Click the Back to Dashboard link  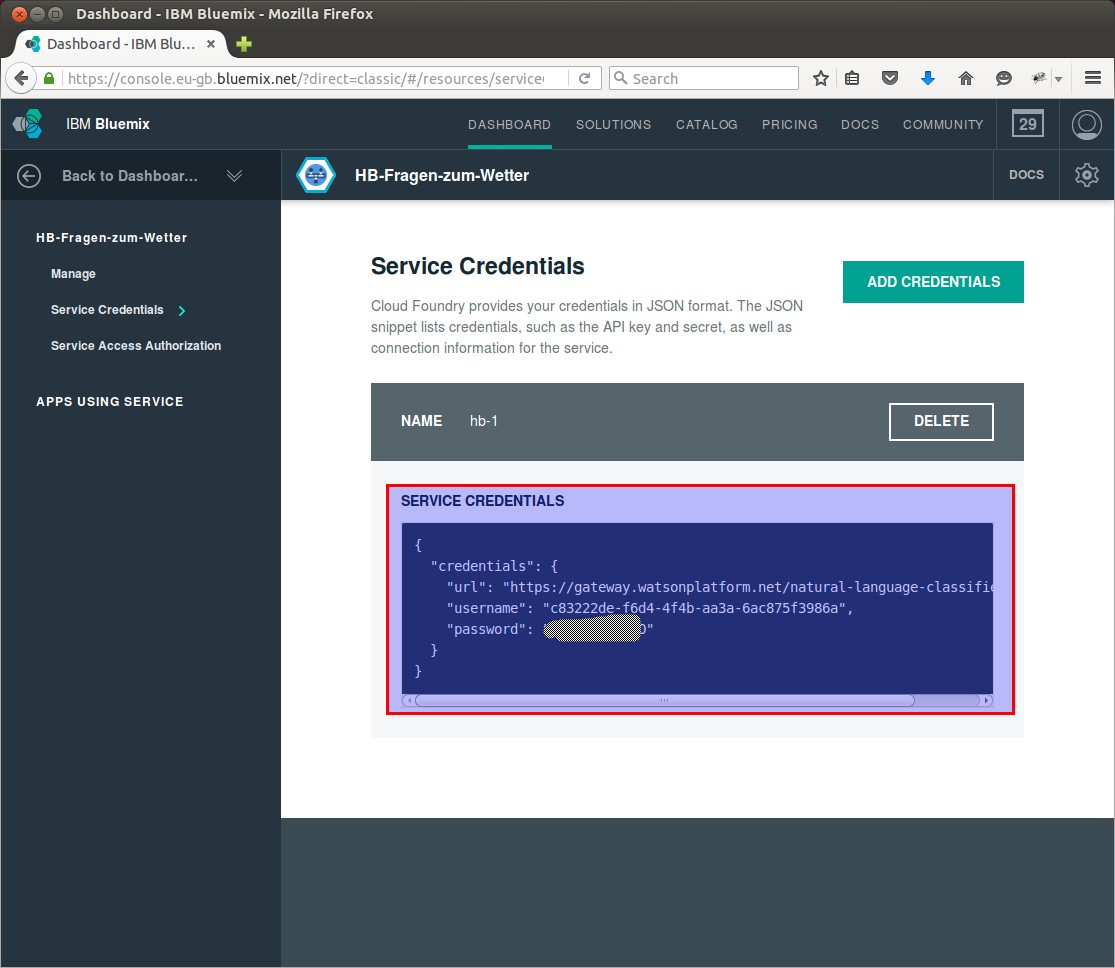(x=129, y=176)
